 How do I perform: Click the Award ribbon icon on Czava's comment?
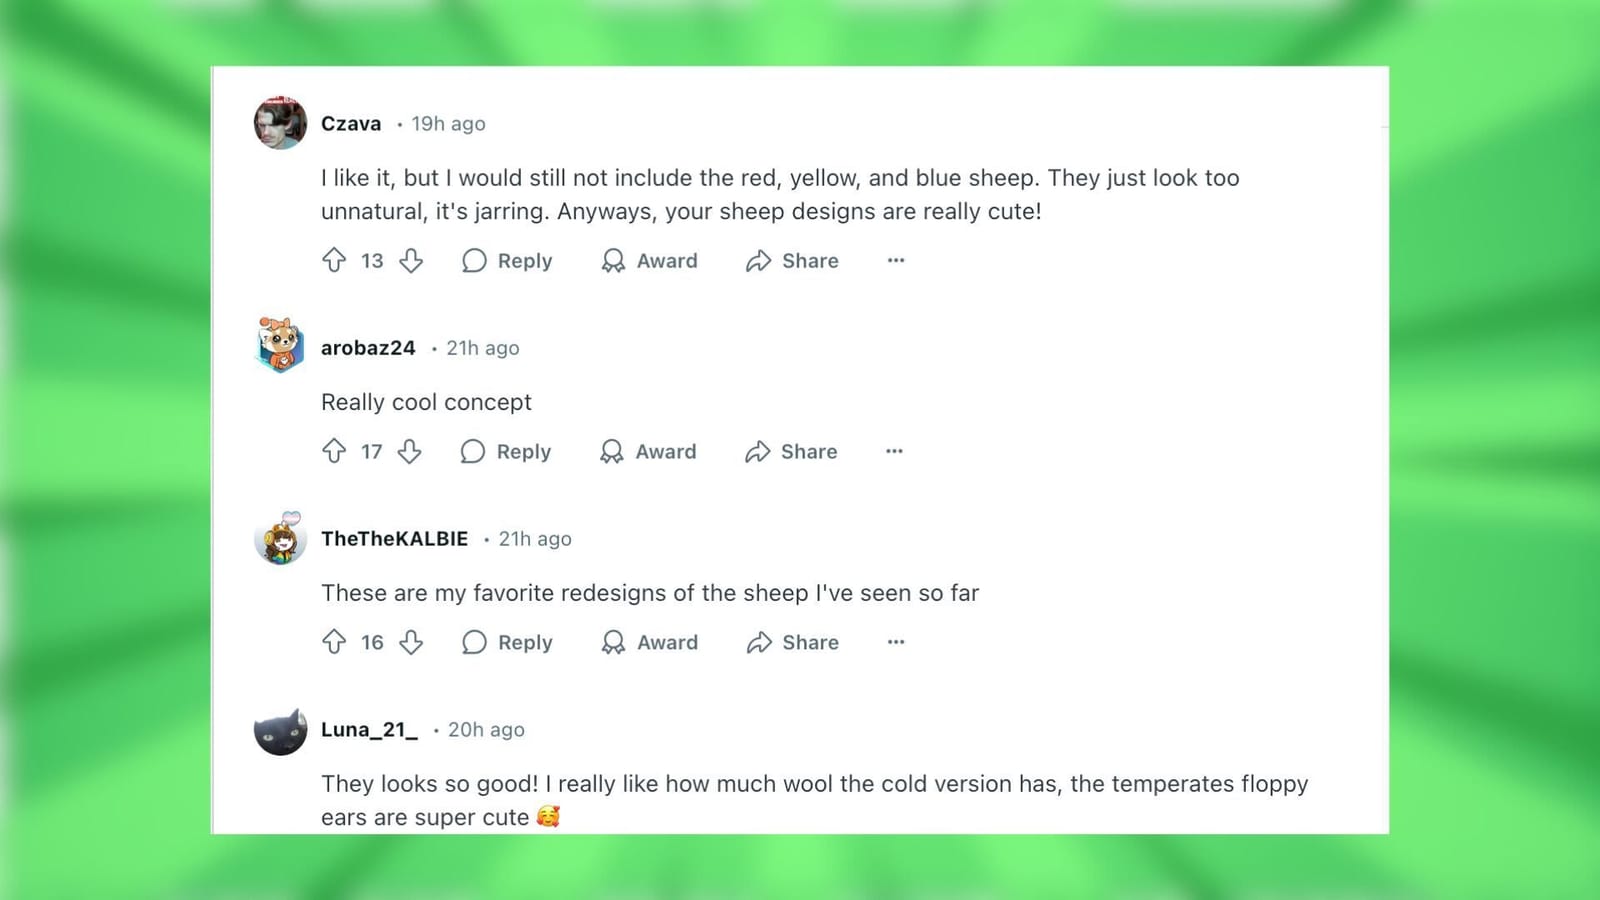pos(613,260)
